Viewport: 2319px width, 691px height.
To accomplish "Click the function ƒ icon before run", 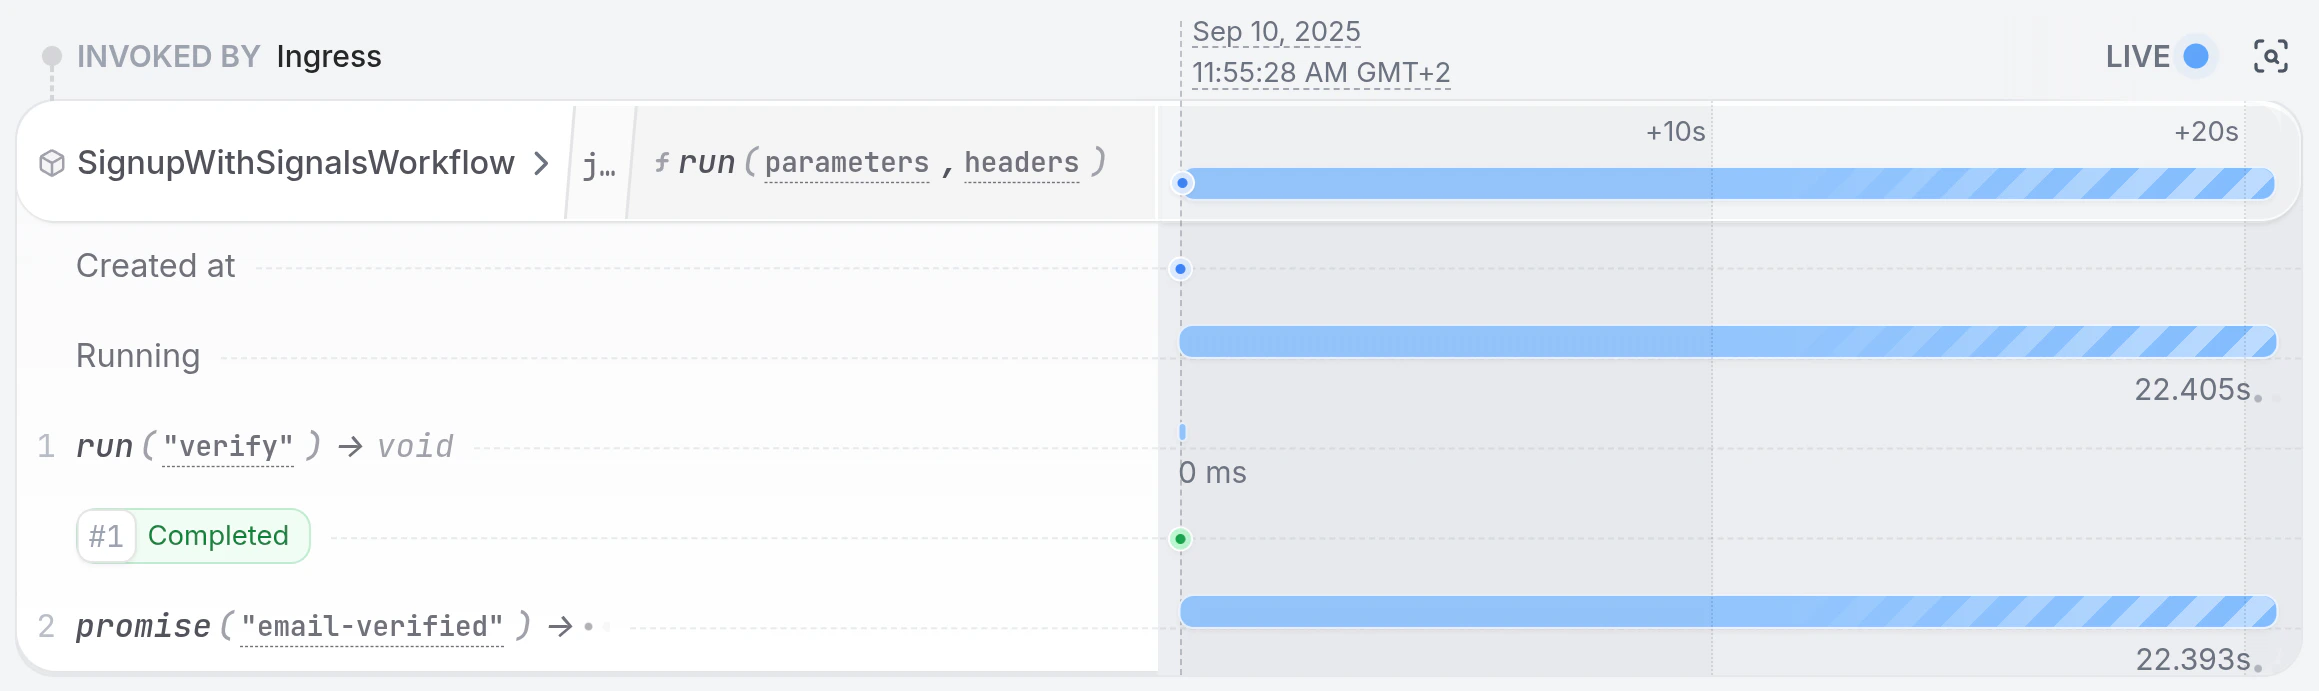I will click(x=661, y=162).
